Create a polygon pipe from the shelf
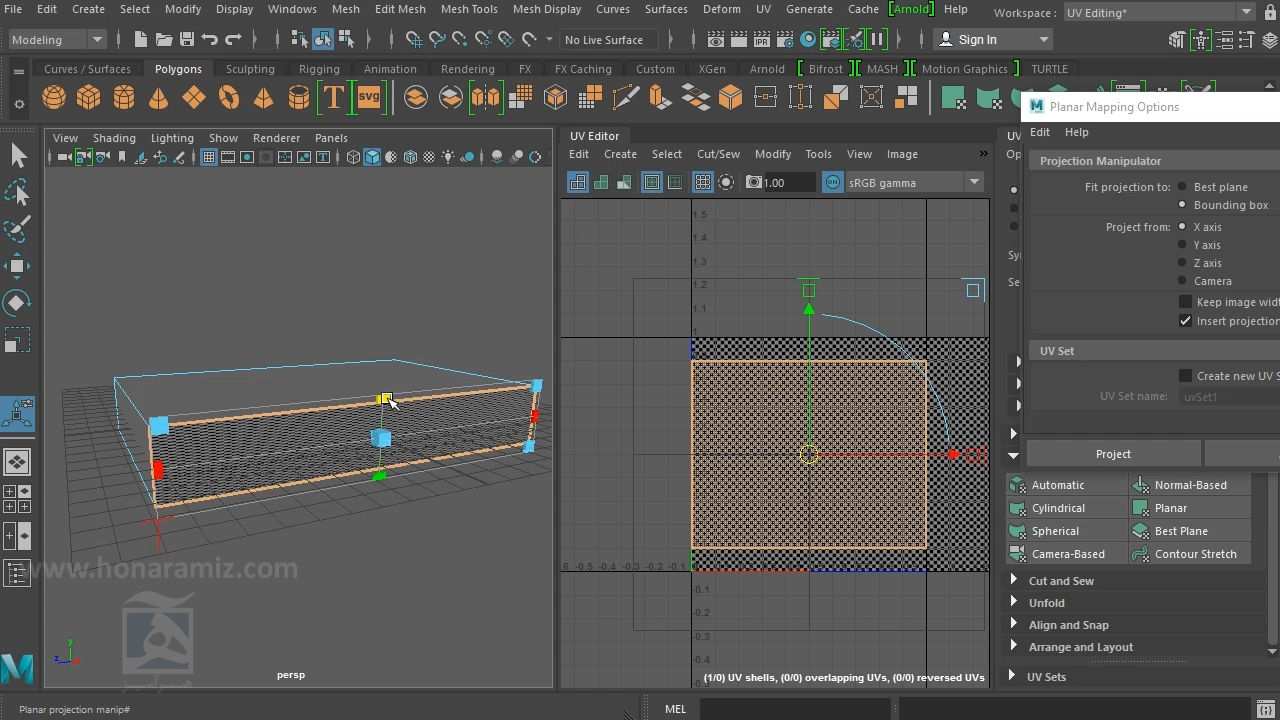The width and height of the screenshot is (1280, 720). pos(298,97)
